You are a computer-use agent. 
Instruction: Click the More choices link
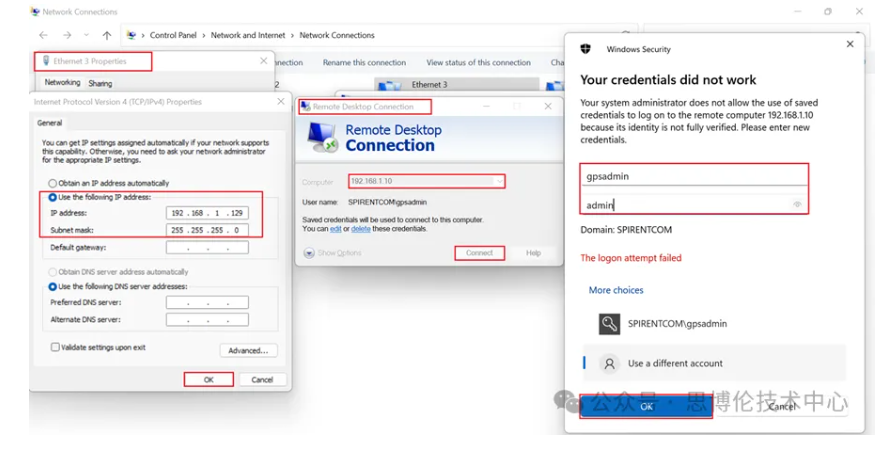[x=616, y=290]
